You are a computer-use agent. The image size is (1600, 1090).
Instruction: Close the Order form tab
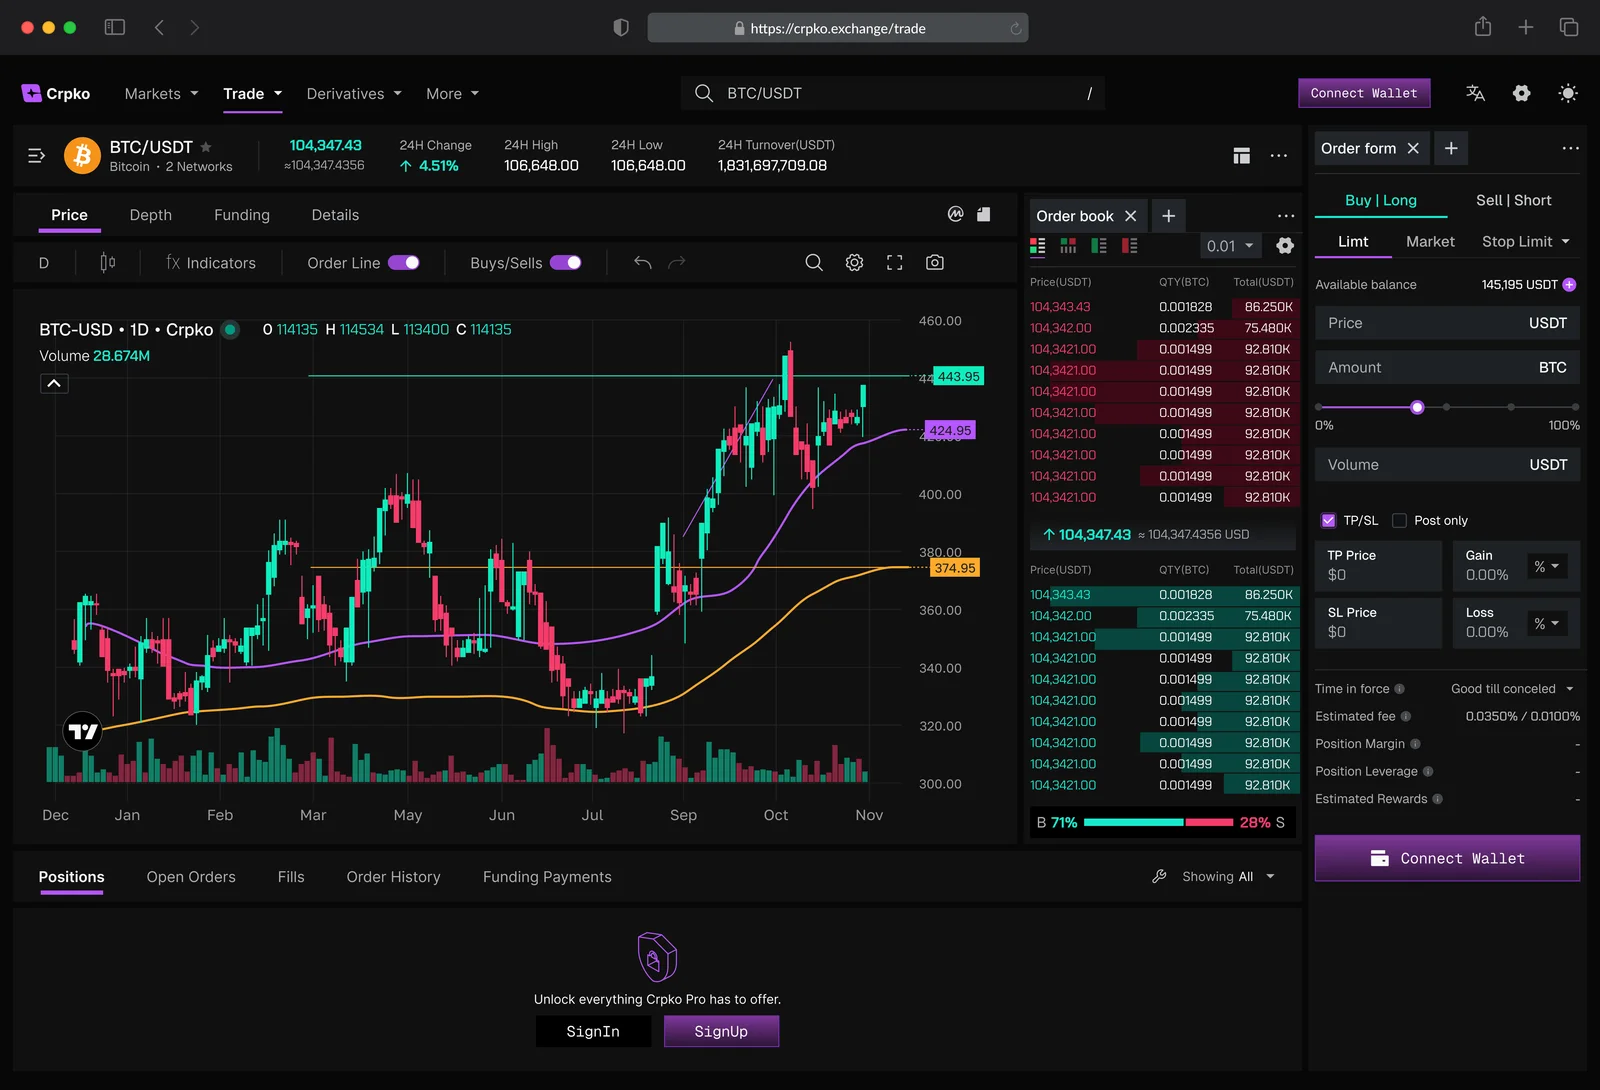tap(1413, 148)
